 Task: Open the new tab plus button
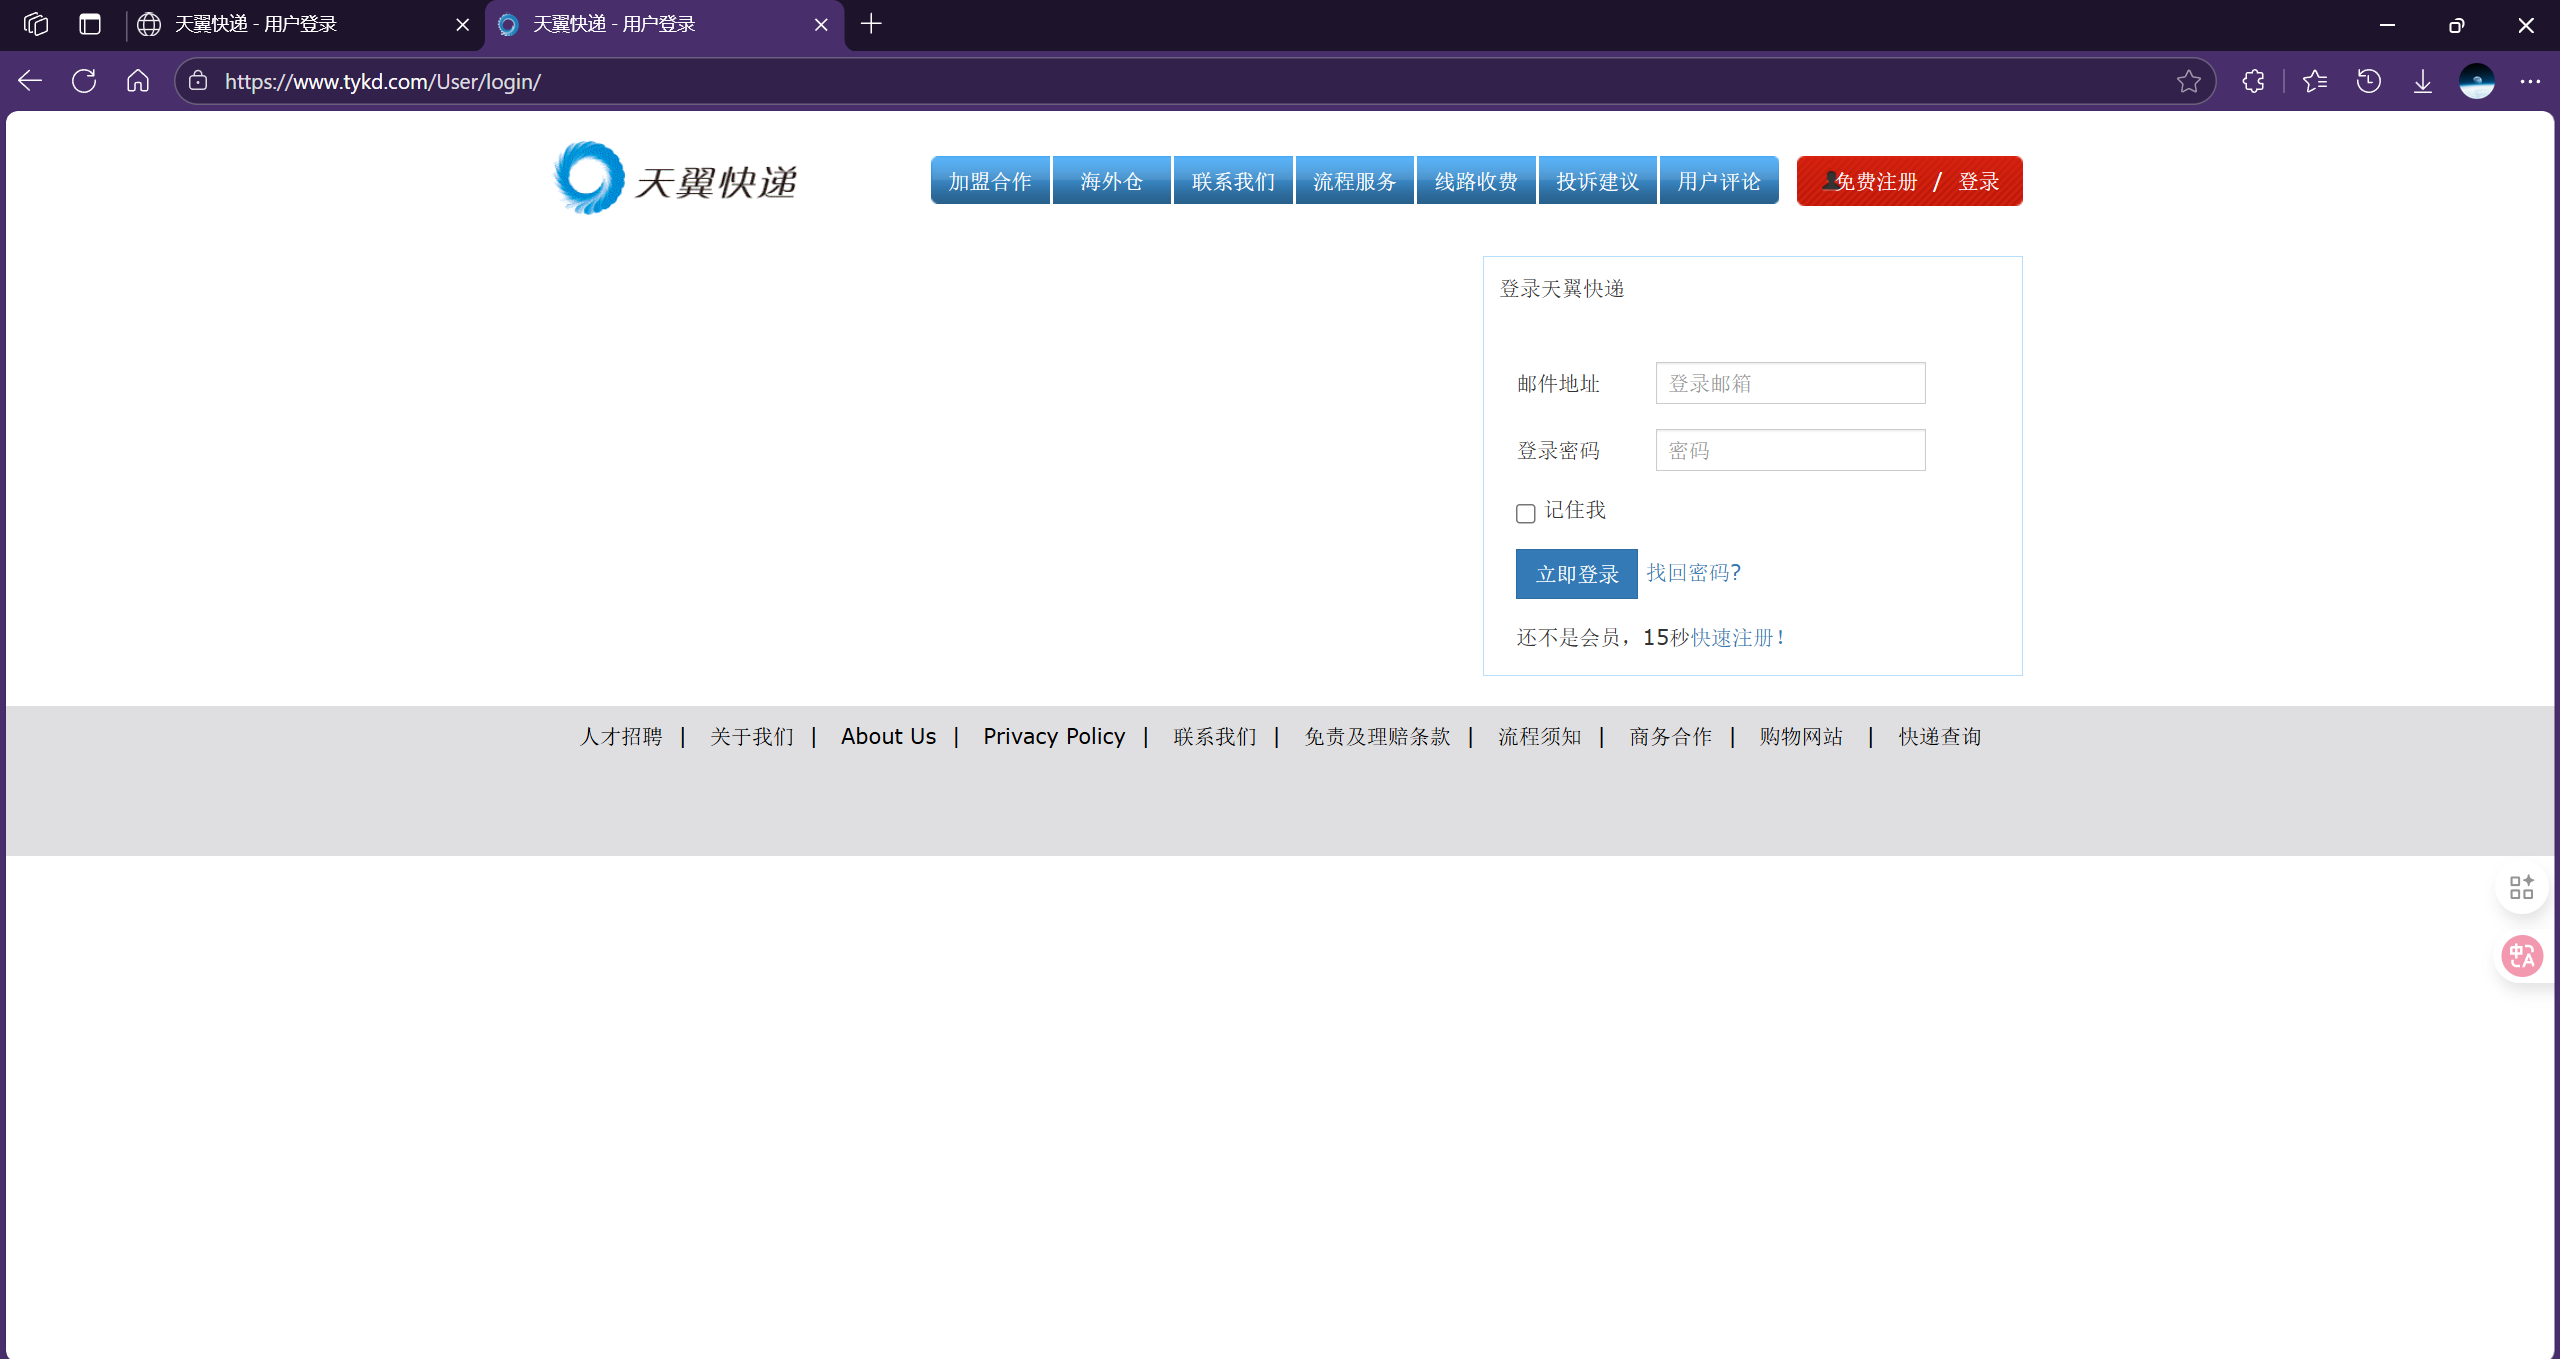(871, 24)
